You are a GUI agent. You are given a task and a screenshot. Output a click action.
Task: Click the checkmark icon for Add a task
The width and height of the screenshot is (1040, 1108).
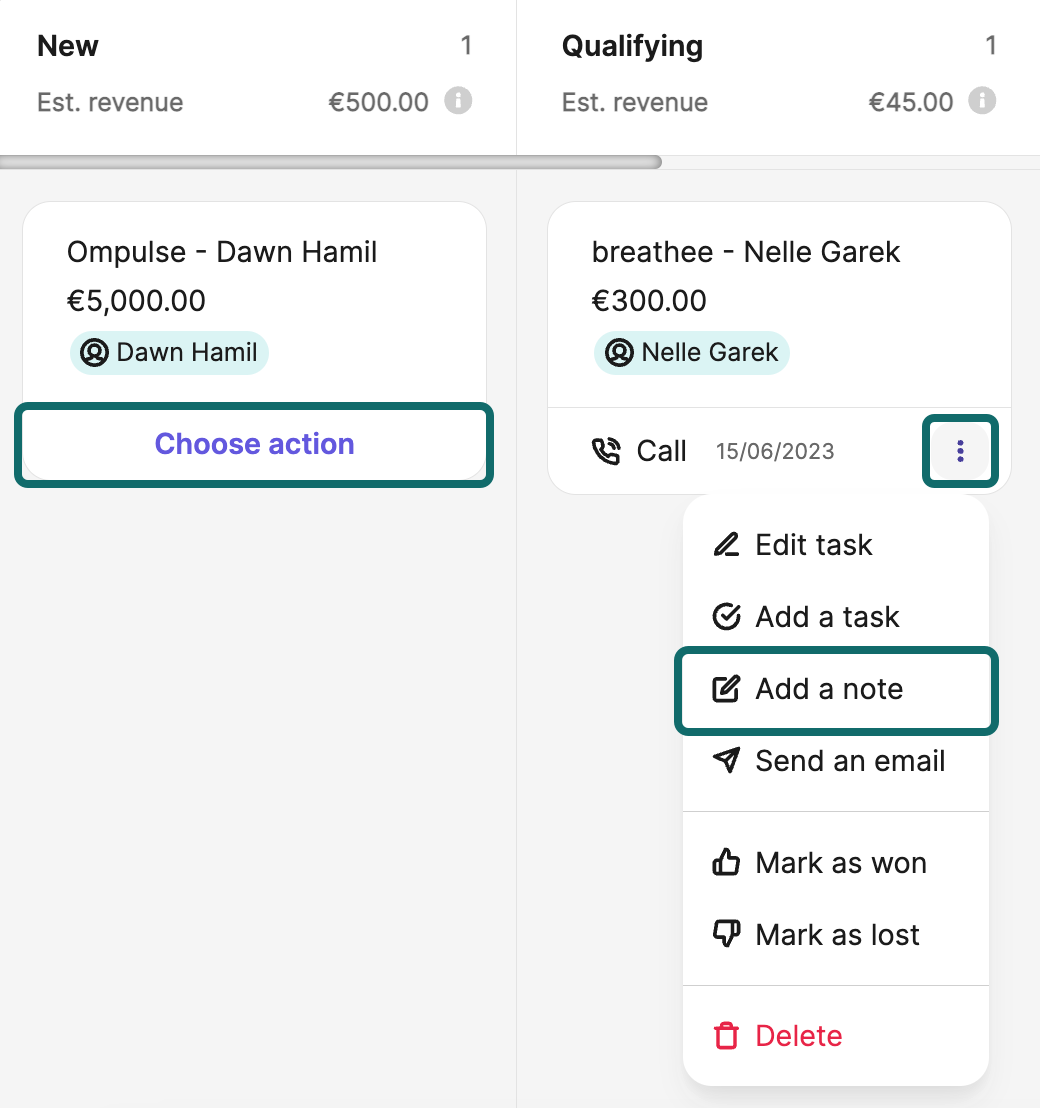click(726, 617)
